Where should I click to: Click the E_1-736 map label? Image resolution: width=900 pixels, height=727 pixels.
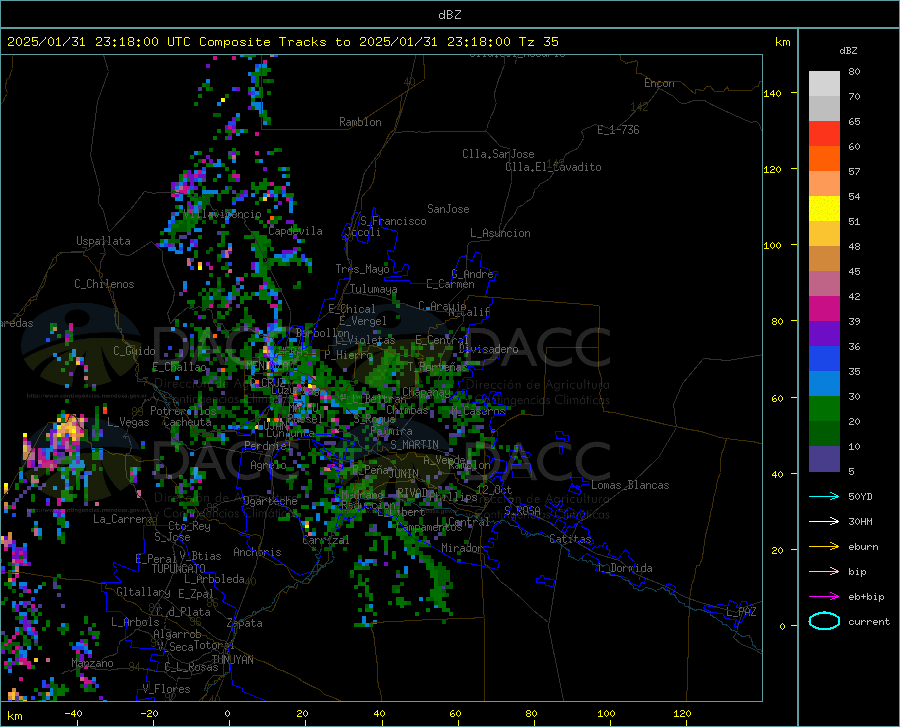(x=618, y=130)
